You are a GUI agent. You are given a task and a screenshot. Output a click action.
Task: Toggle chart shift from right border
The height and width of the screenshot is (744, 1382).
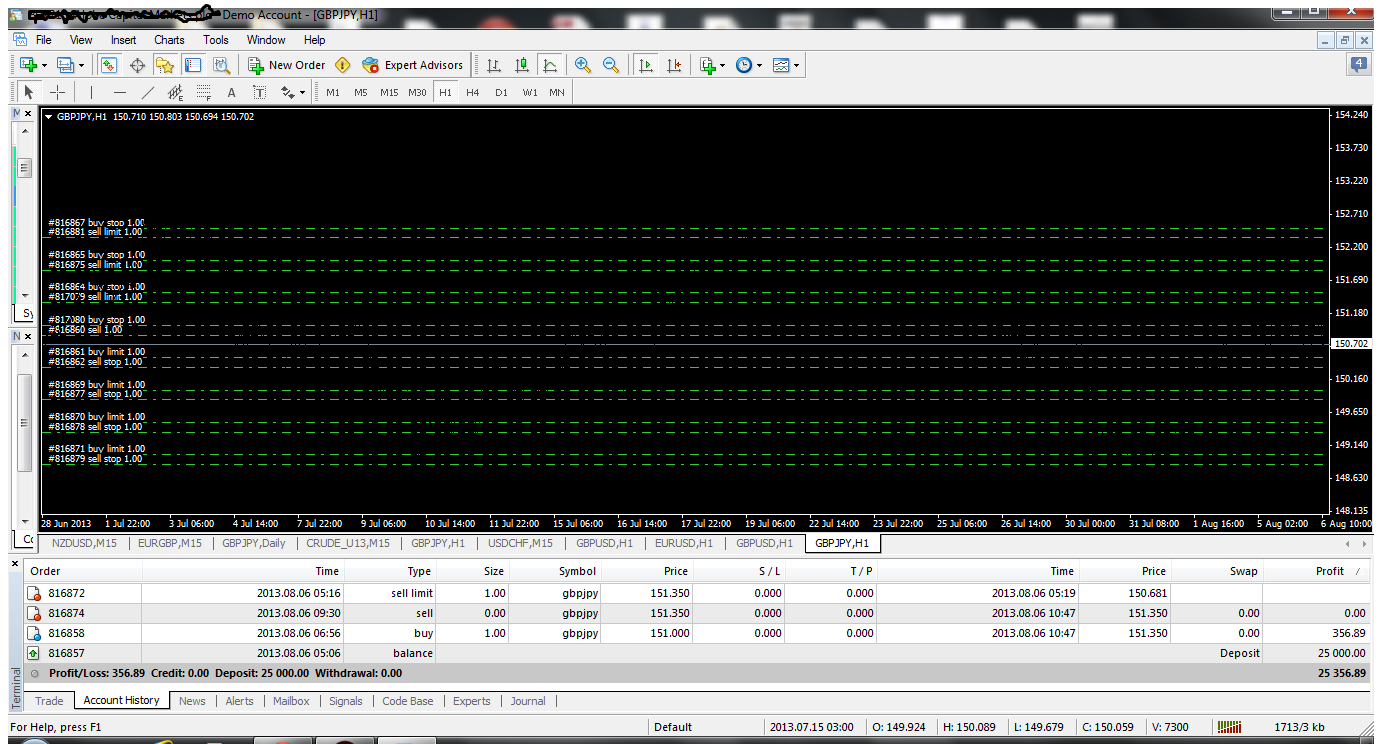674,65
